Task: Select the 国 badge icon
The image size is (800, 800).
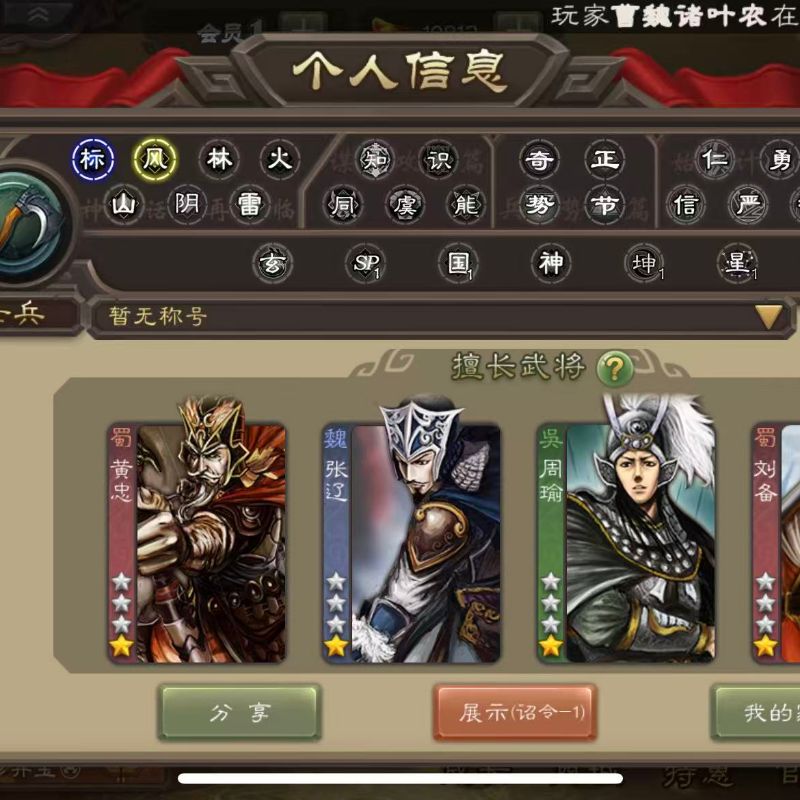Action: point(458,263)
